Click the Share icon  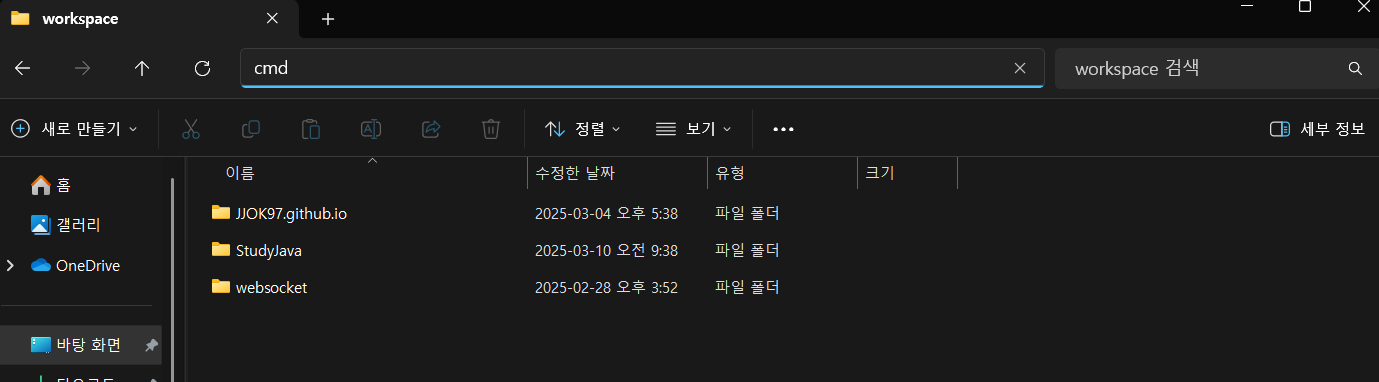pos(431,129)
